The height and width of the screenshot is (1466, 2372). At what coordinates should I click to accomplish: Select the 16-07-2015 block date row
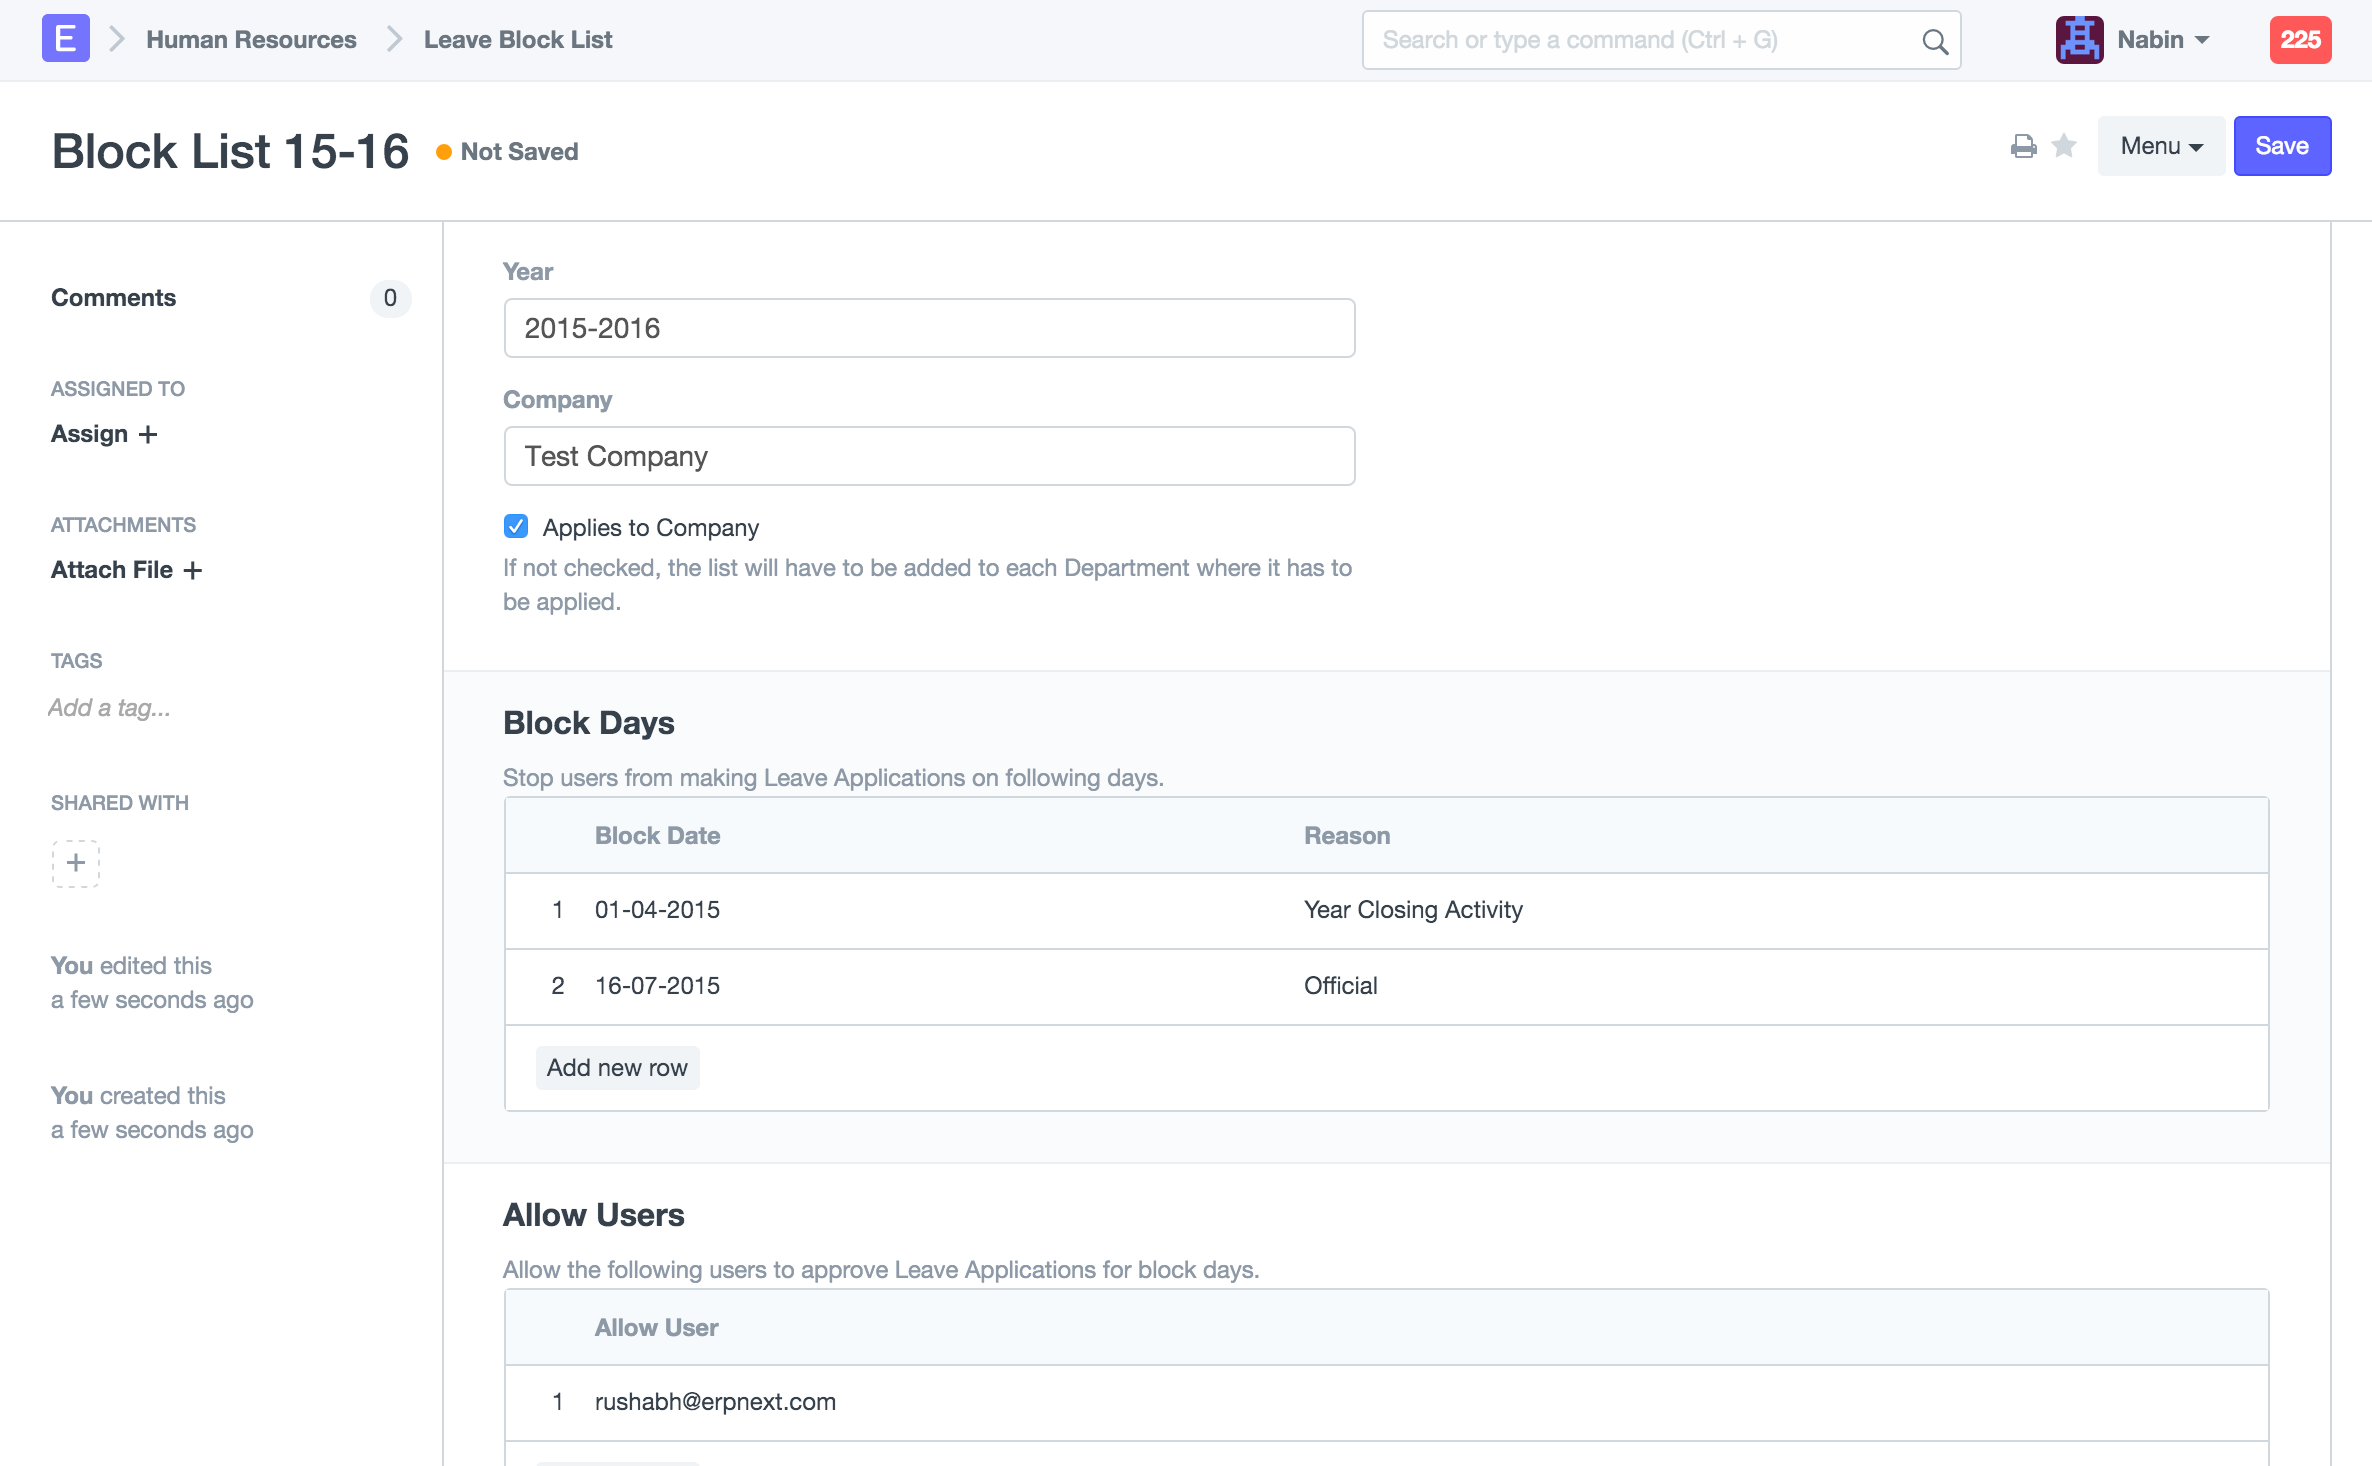pyautogui.click(x=657, y=986)
